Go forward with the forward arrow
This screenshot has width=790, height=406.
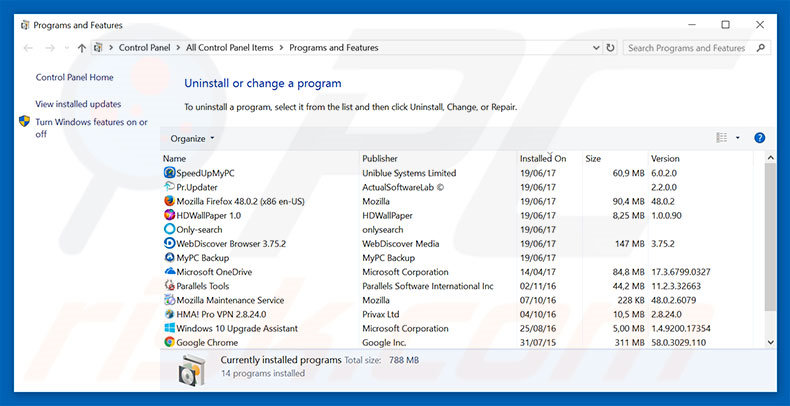point(49,48)
